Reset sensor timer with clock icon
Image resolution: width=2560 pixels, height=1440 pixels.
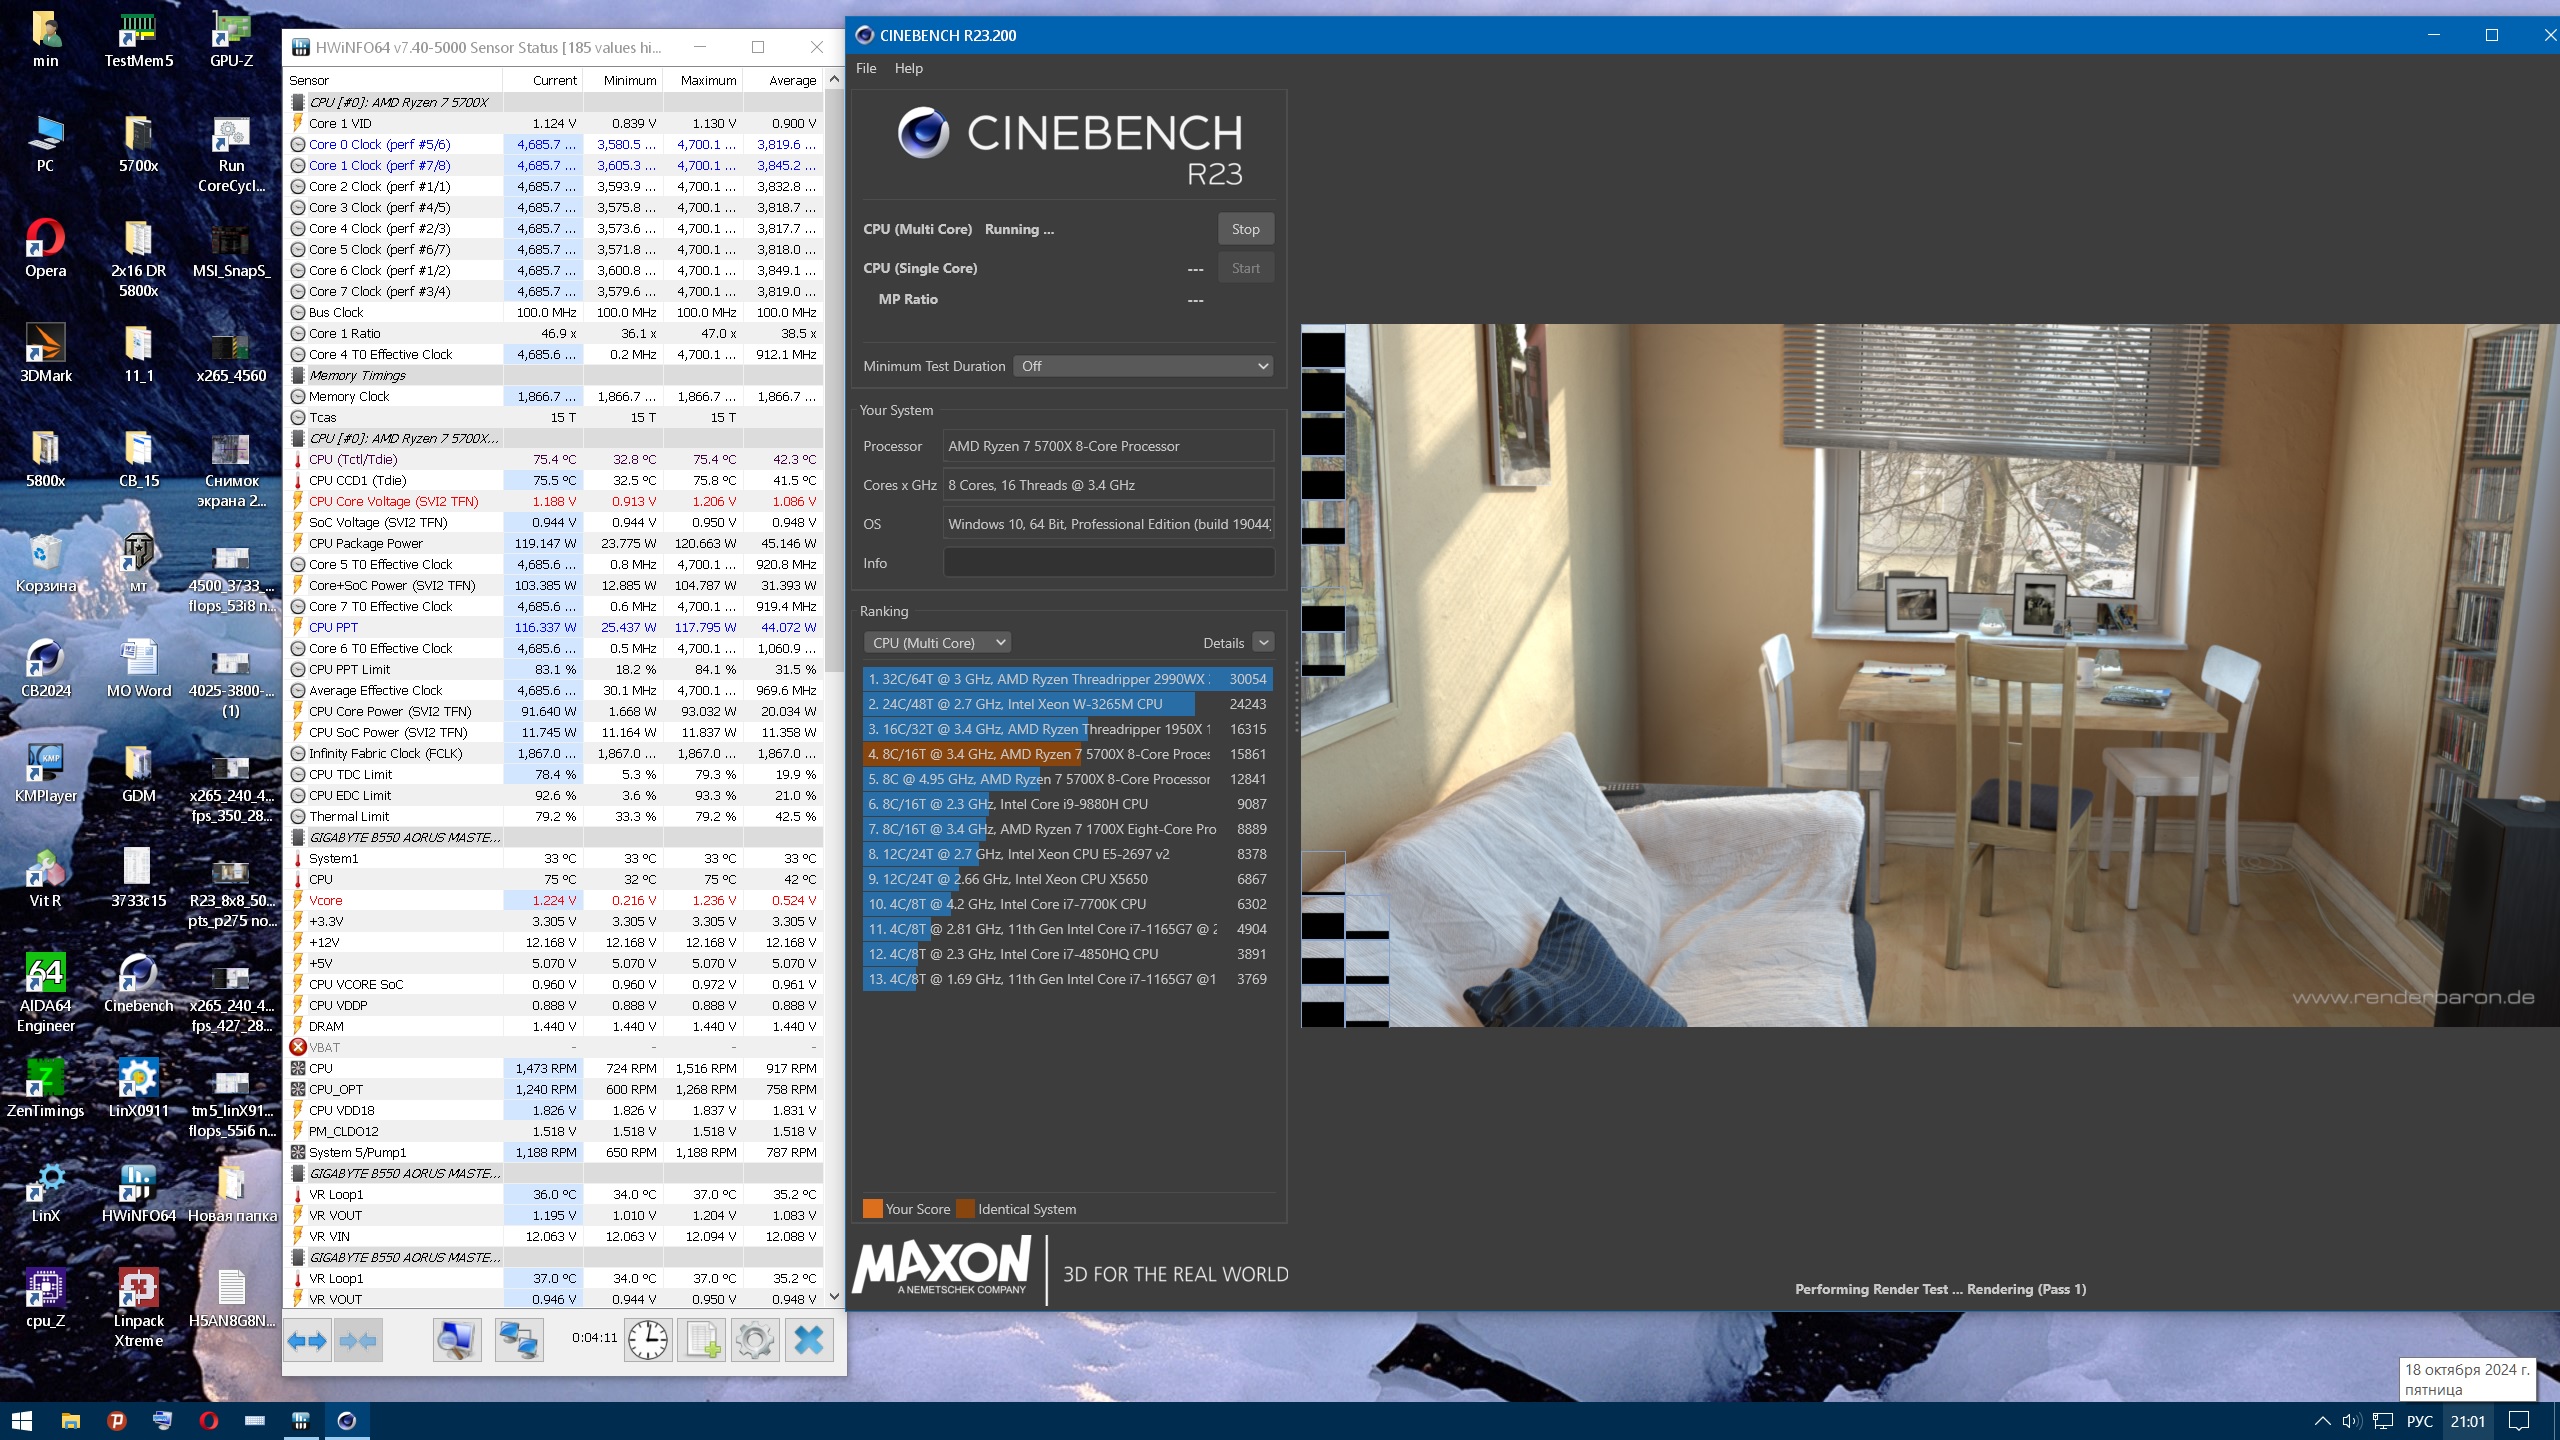[x=648, y=1340]
